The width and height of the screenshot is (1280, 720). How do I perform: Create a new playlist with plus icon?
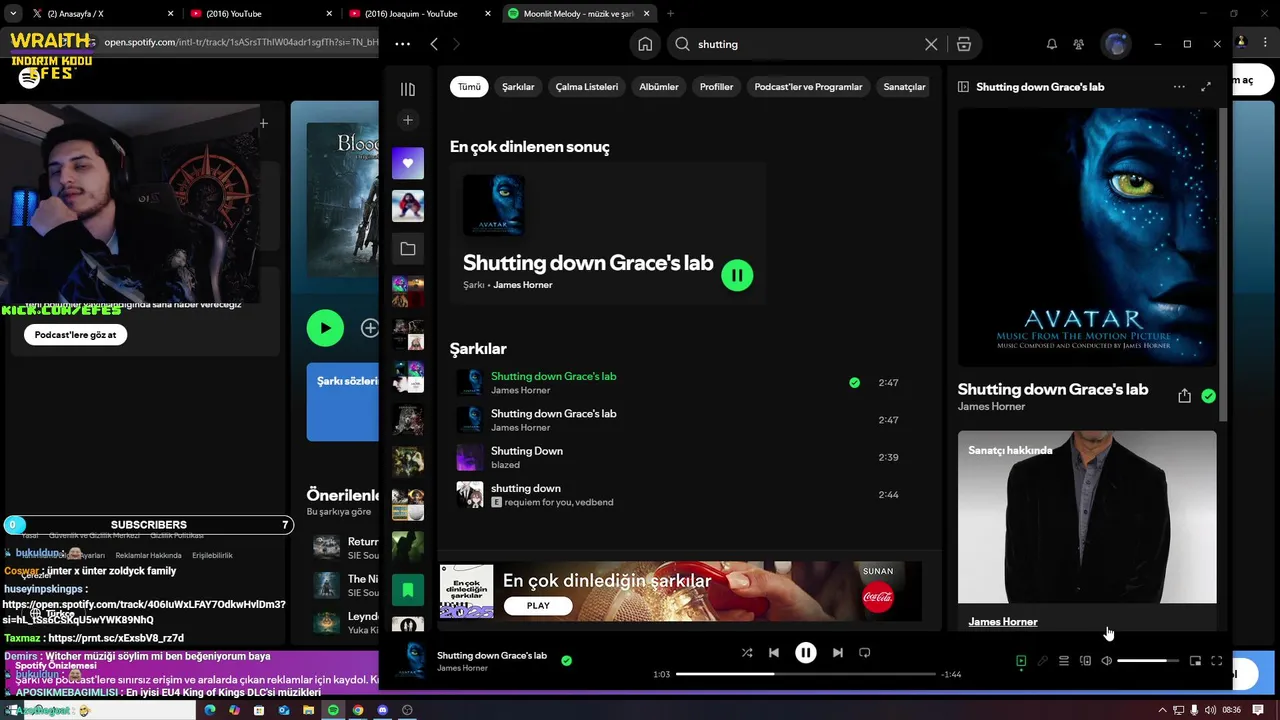pyautogui.click(x=407, y=120)
